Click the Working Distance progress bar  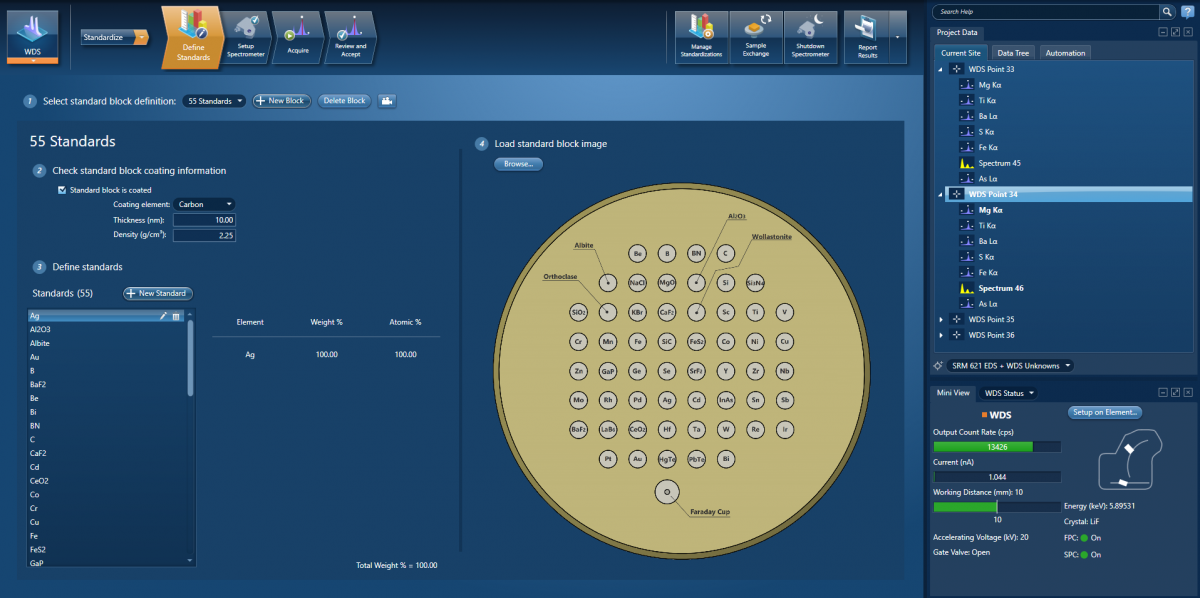pyautogui.click(x=996, y=507)
